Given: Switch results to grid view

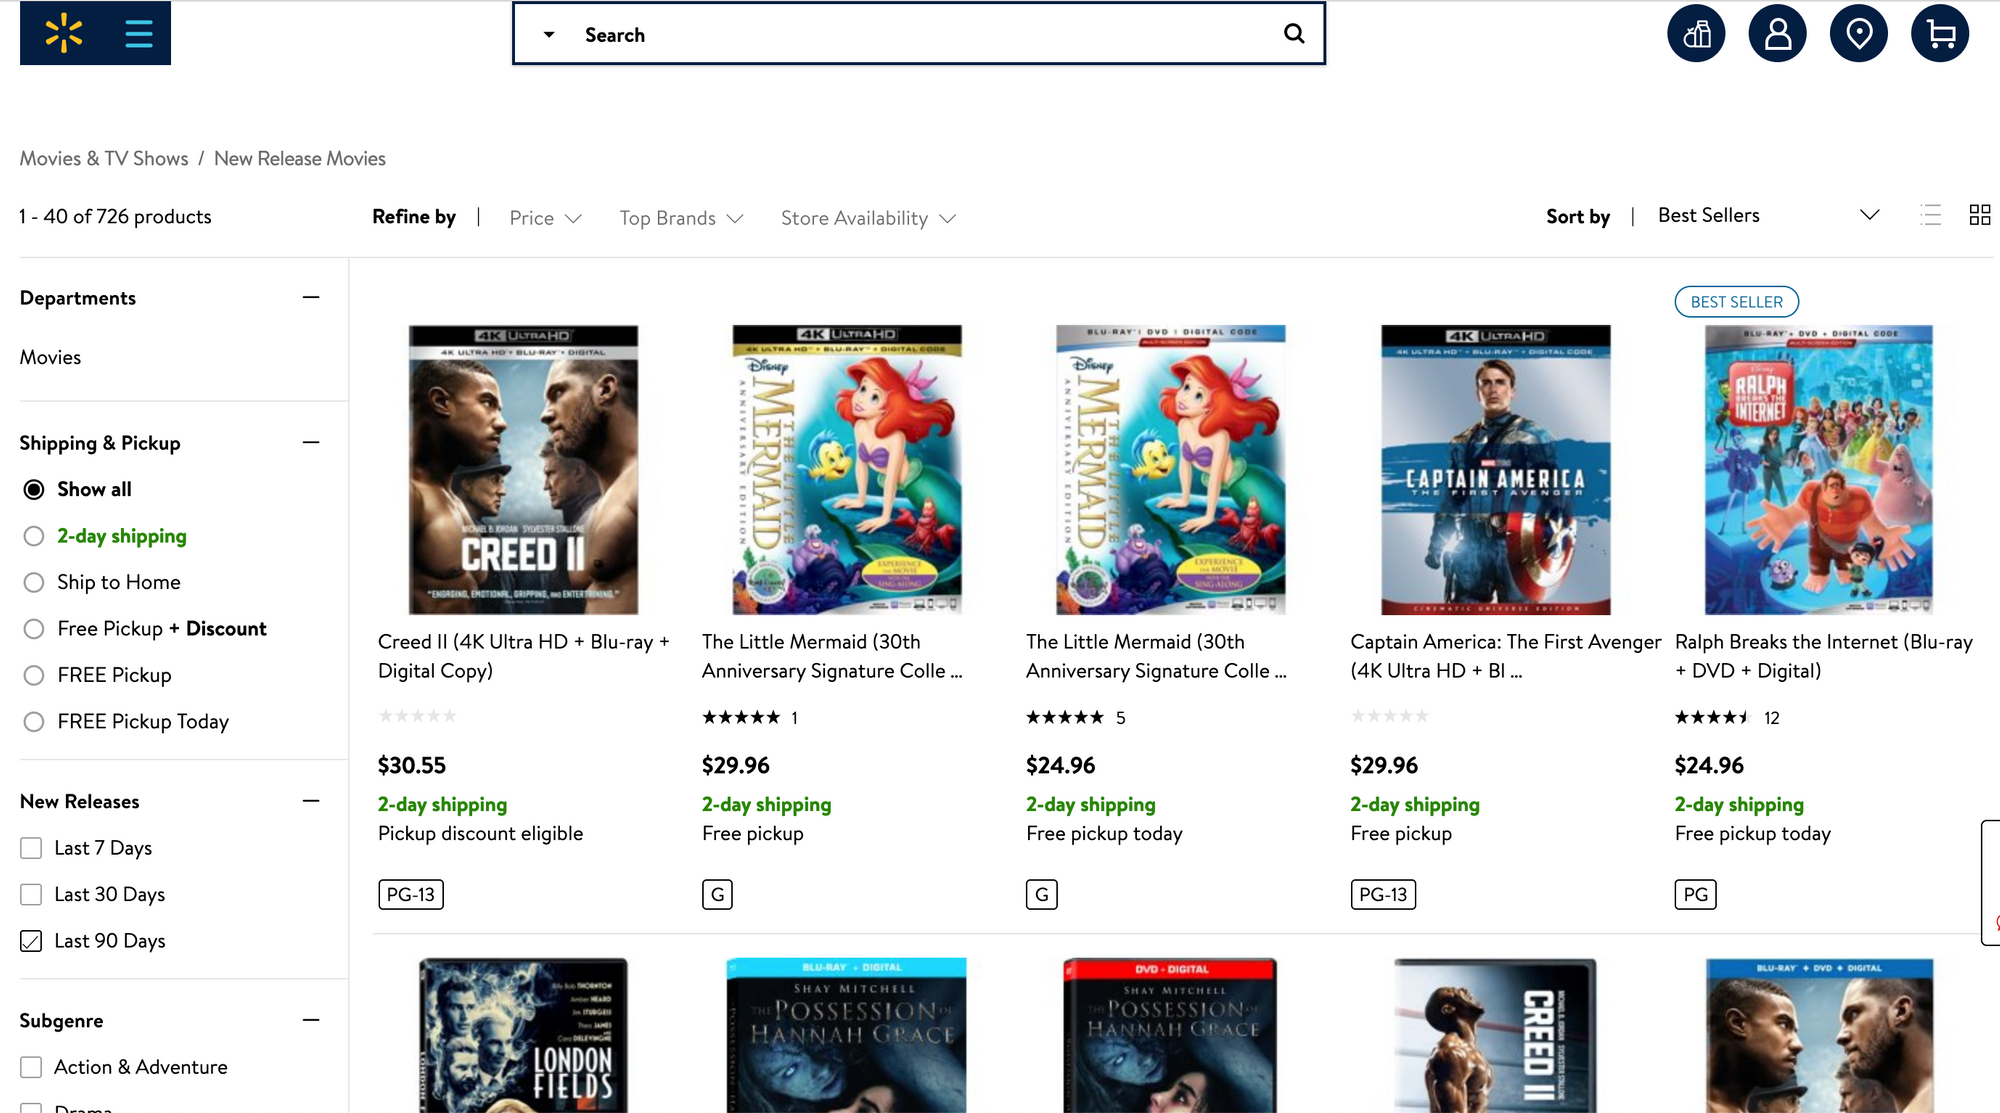Looking at the screenshot, I should [1981, 215].
